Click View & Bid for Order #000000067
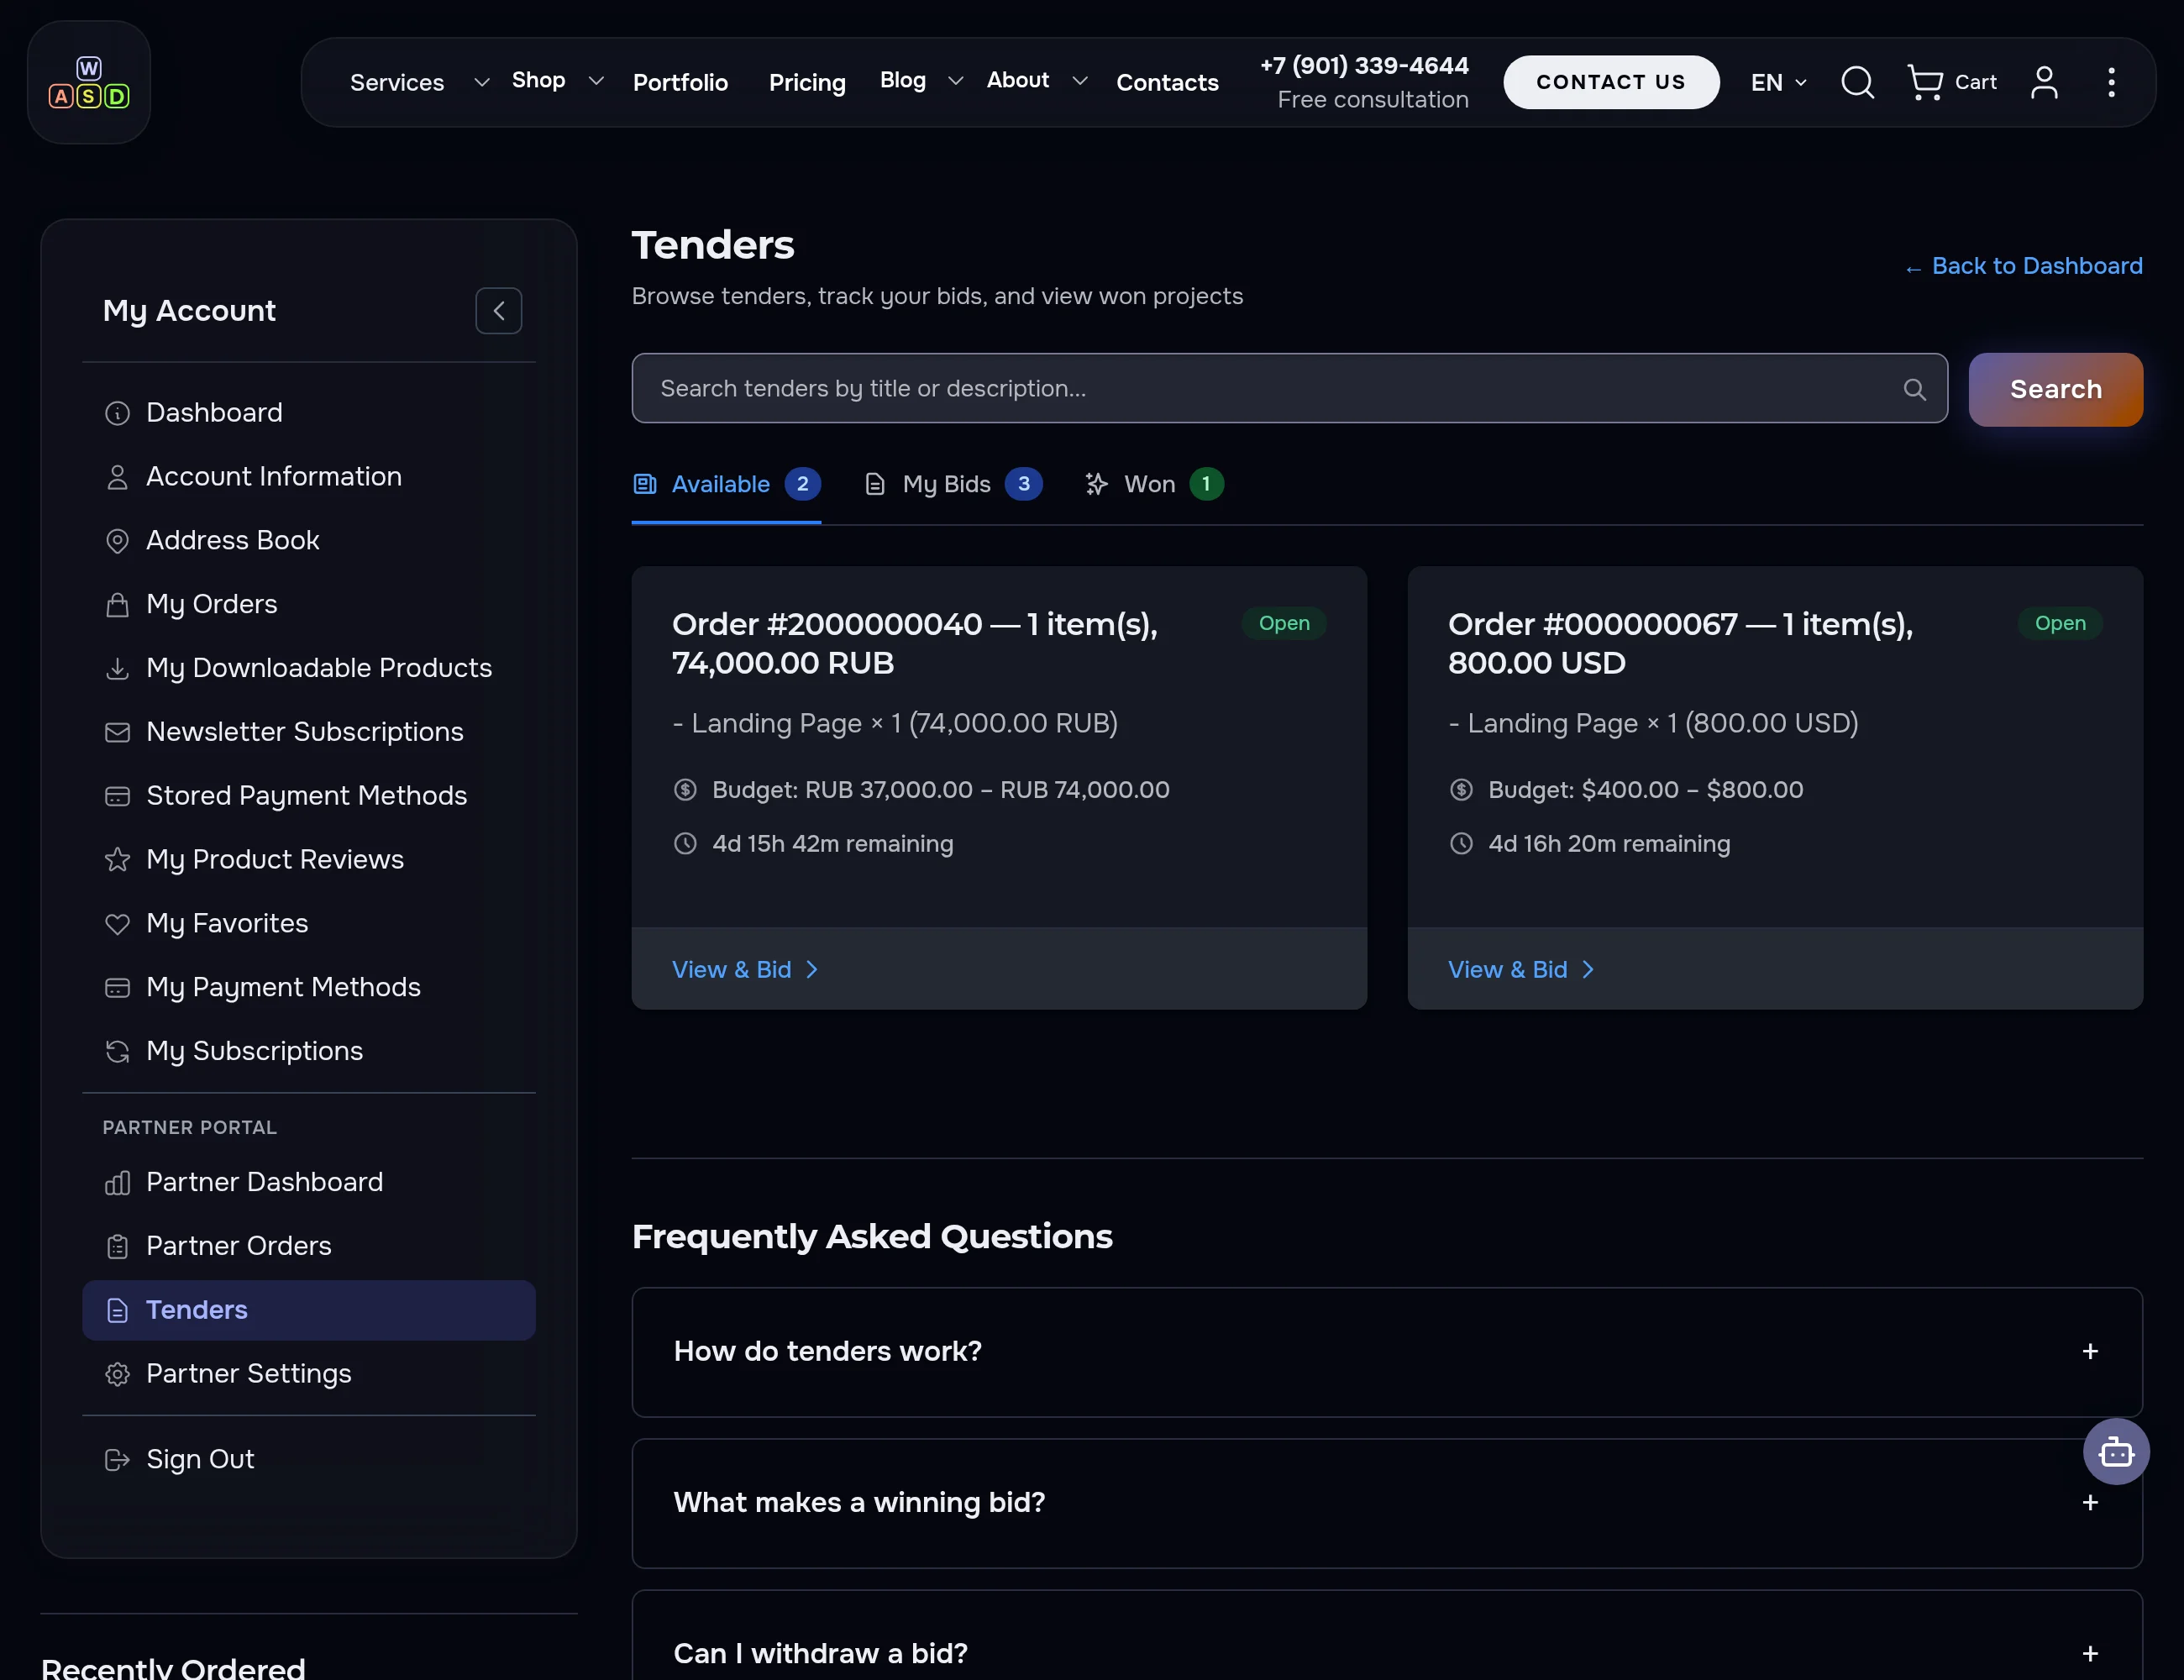Viewport: 2184px width, 1680px height. 1521,969
